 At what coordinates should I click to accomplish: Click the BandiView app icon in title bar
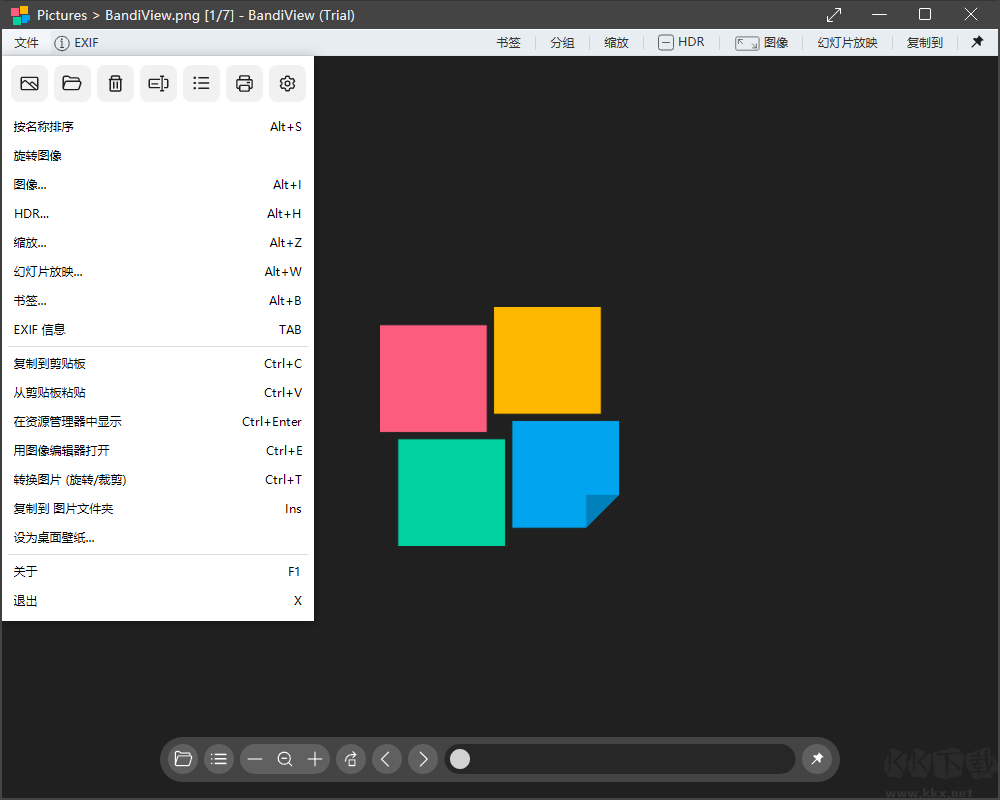coord(20,15)
